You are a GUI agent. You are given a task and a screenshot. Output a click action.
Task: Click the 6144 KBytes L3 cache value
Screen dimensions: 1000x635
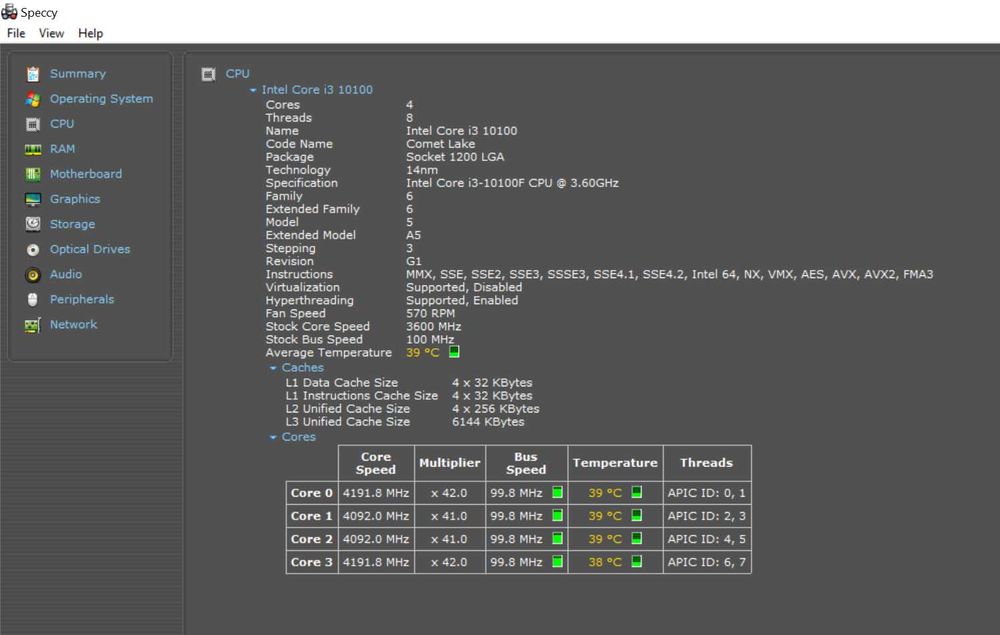tap(488, 422)
